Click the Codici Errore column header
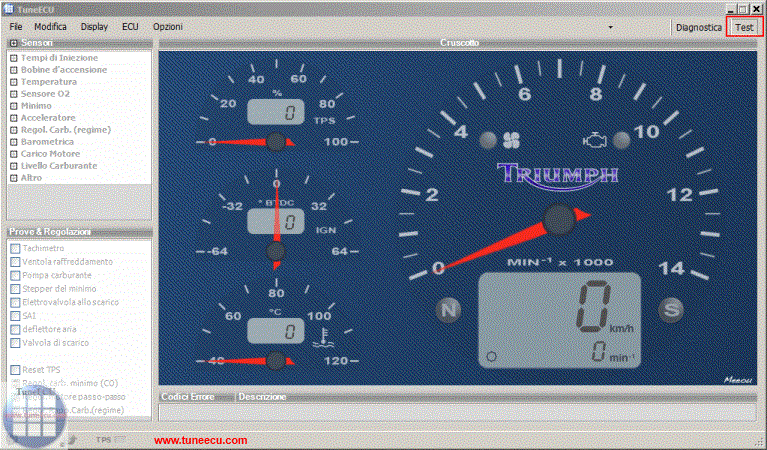This screenshot has width=767, height=450. [188, 397]
